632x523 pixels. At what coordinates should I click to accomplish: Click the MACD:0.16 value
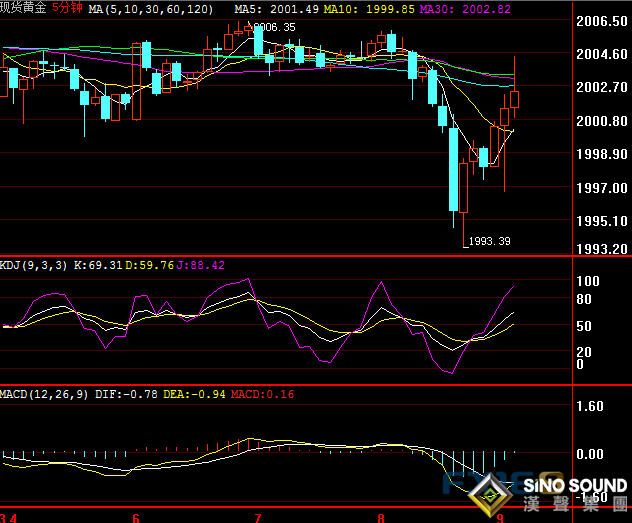click(x=262, y=394)
